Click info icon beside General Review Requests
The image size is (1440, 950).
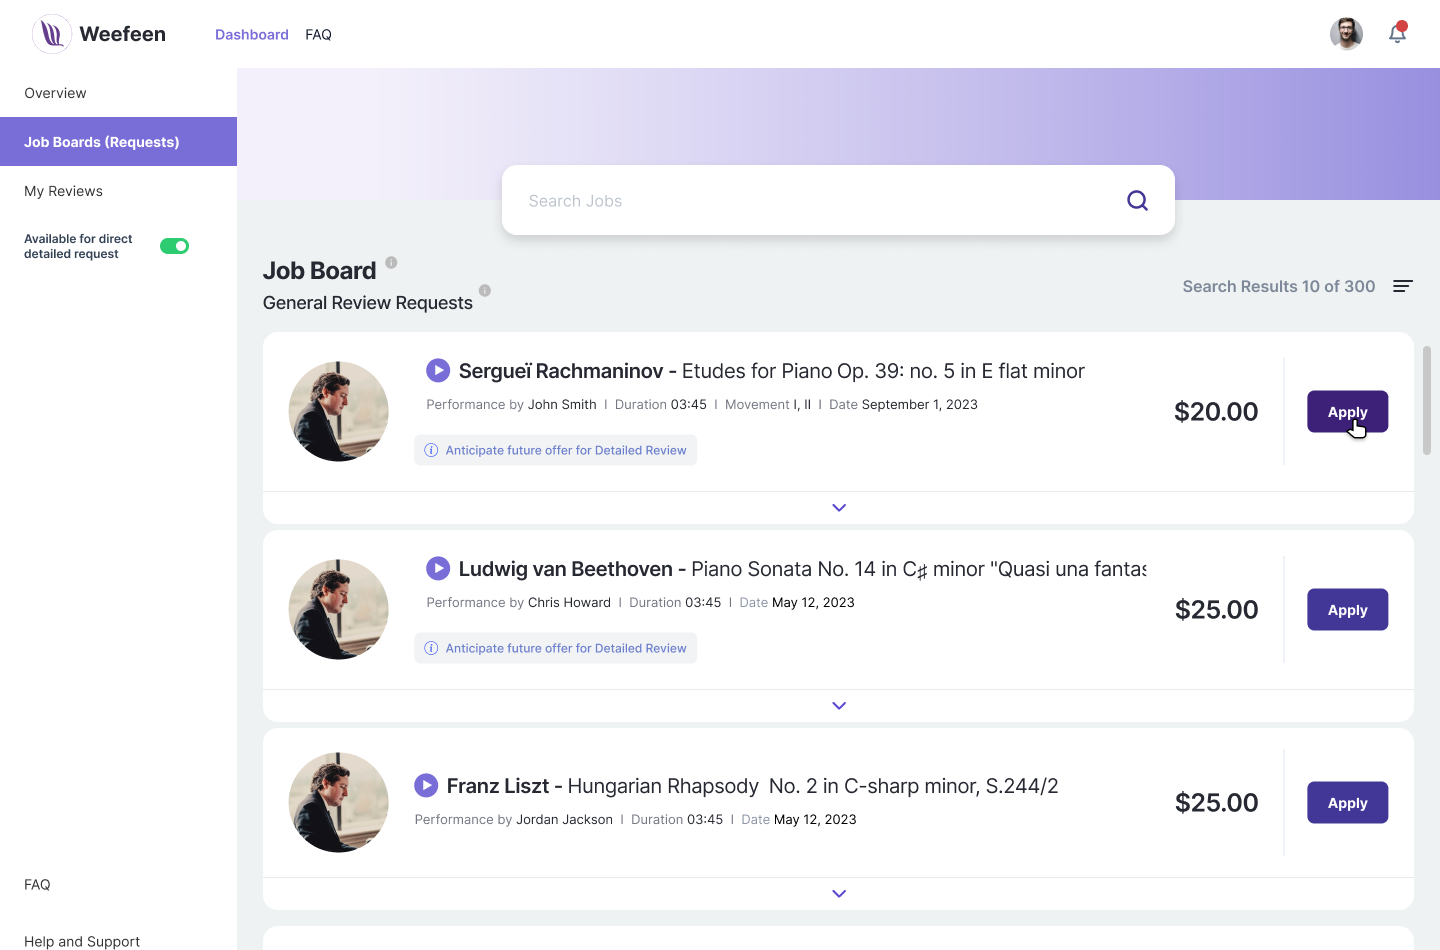[x=485, y=291]
